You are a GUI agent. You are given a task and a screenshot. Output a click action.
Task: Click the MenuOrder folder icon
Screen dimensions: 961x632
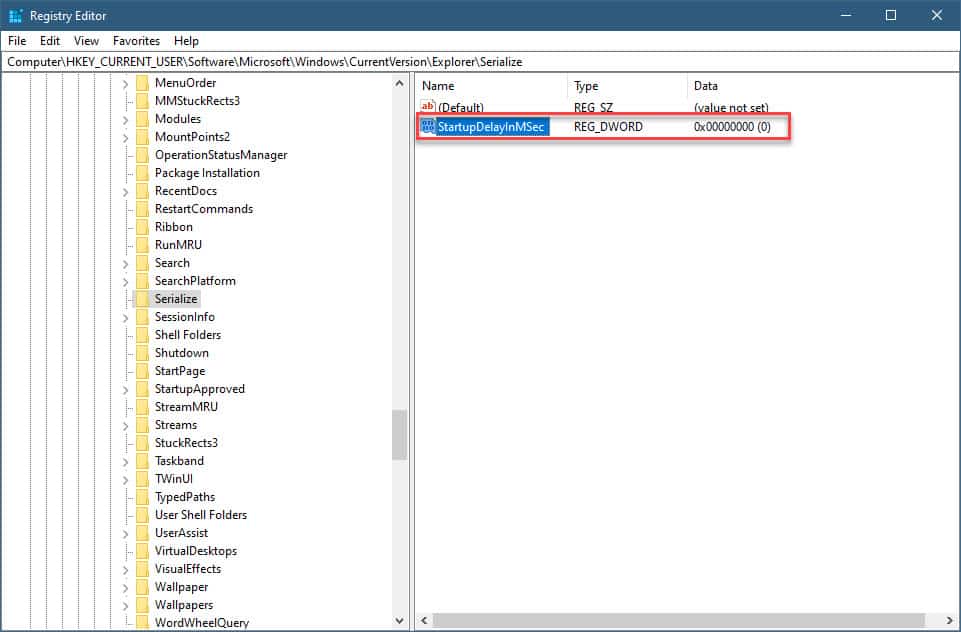pyautogui.click(x=142, y=83)
